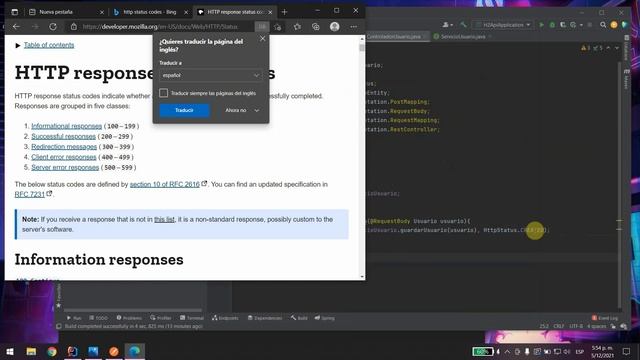Click the IntelliJ Debug bug icon

(x=552, y=25)
